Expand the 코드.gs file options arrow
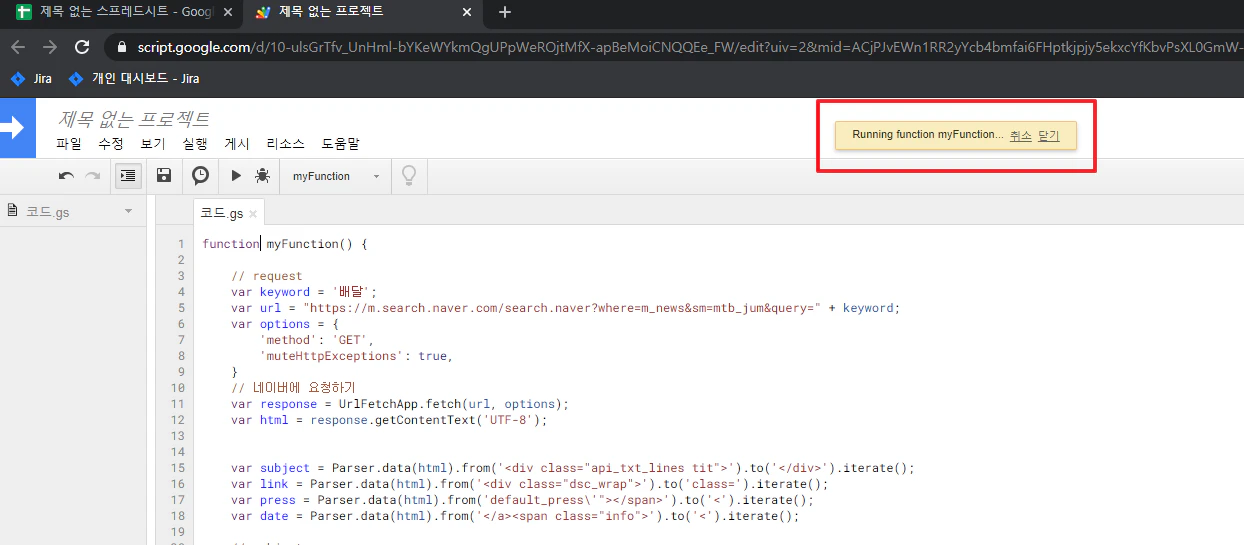 click(x=128, y=211)
